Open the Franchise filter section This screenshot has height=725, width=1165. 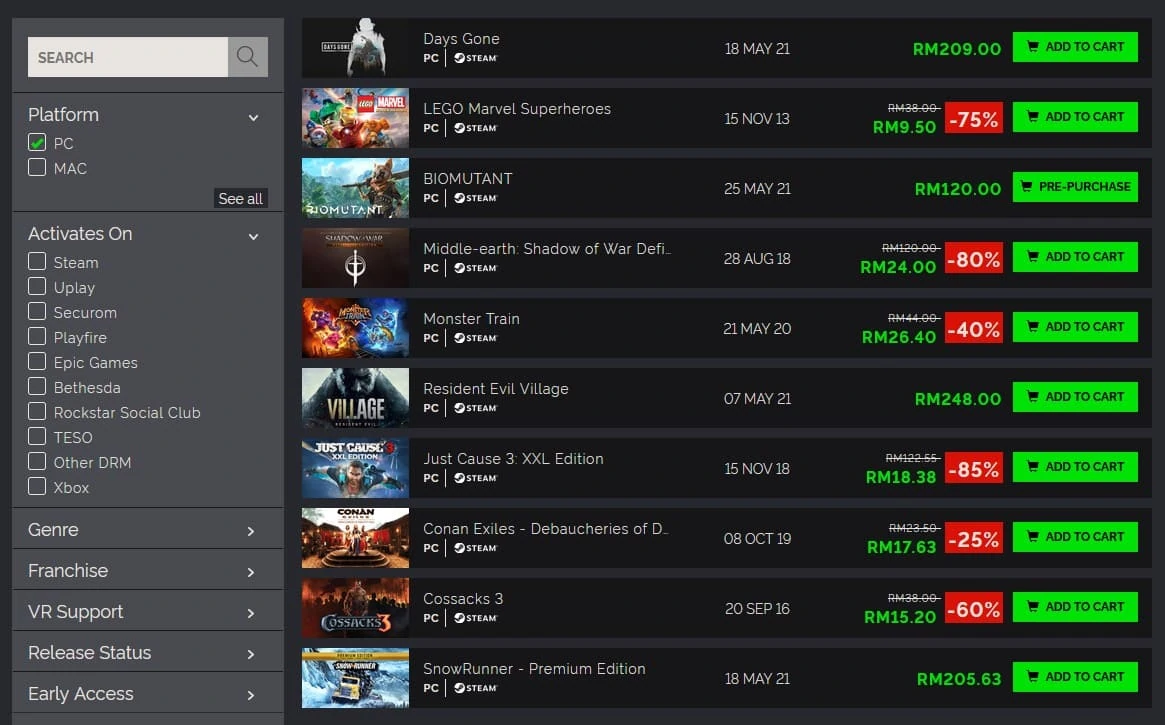coord(148,570)
